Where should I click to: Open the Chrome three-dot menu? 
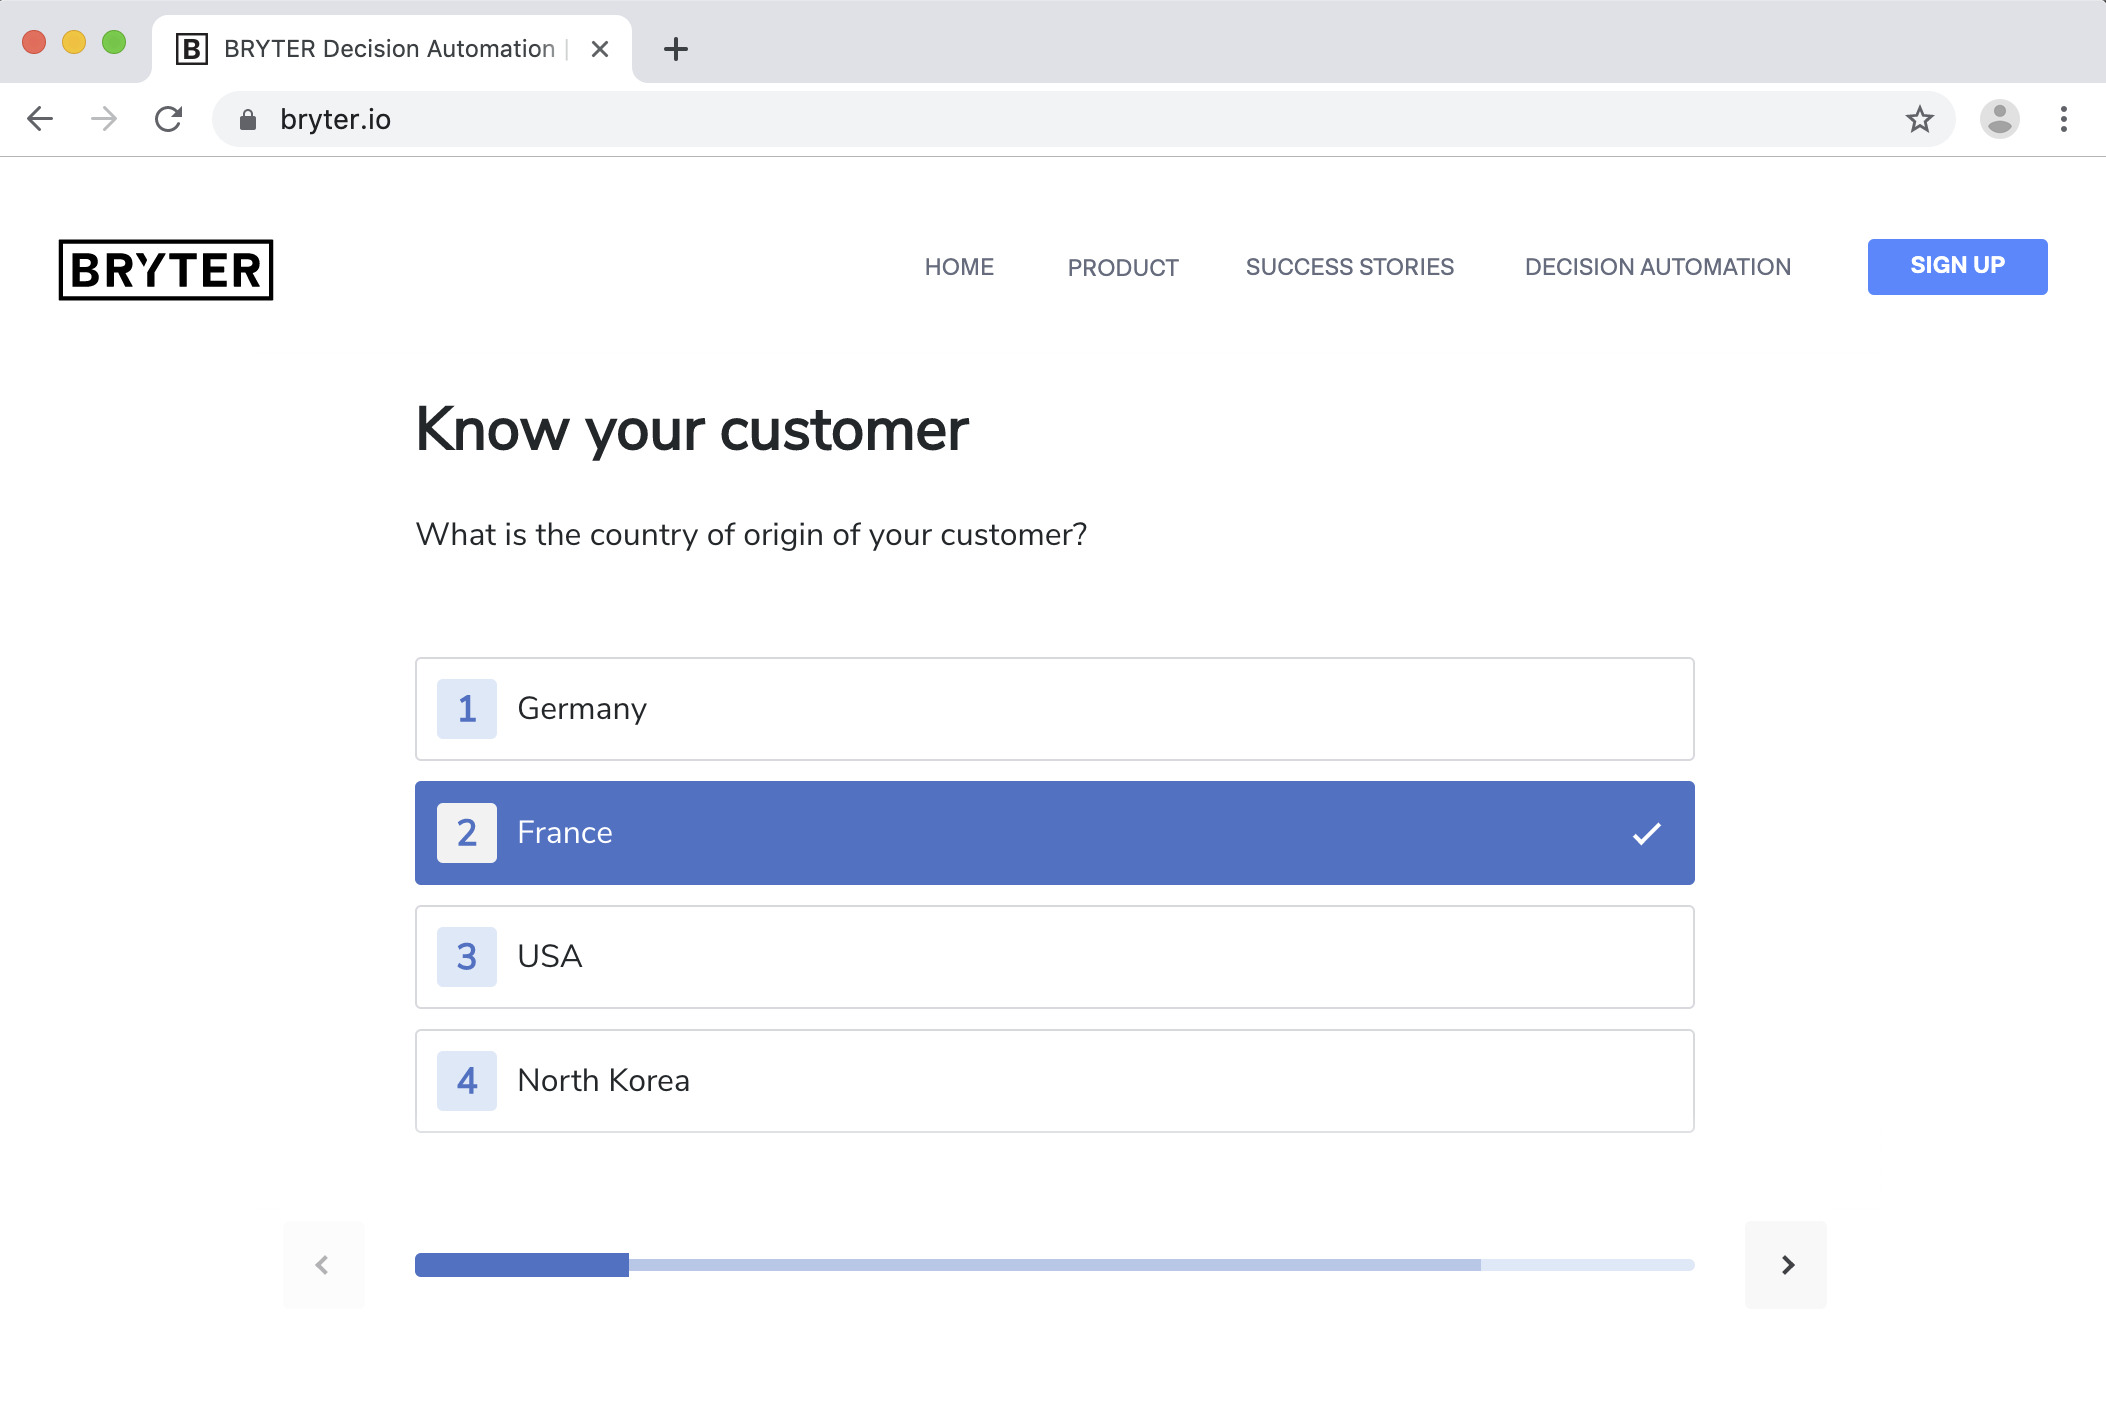pyautogui.click(x=2064, y=119)
